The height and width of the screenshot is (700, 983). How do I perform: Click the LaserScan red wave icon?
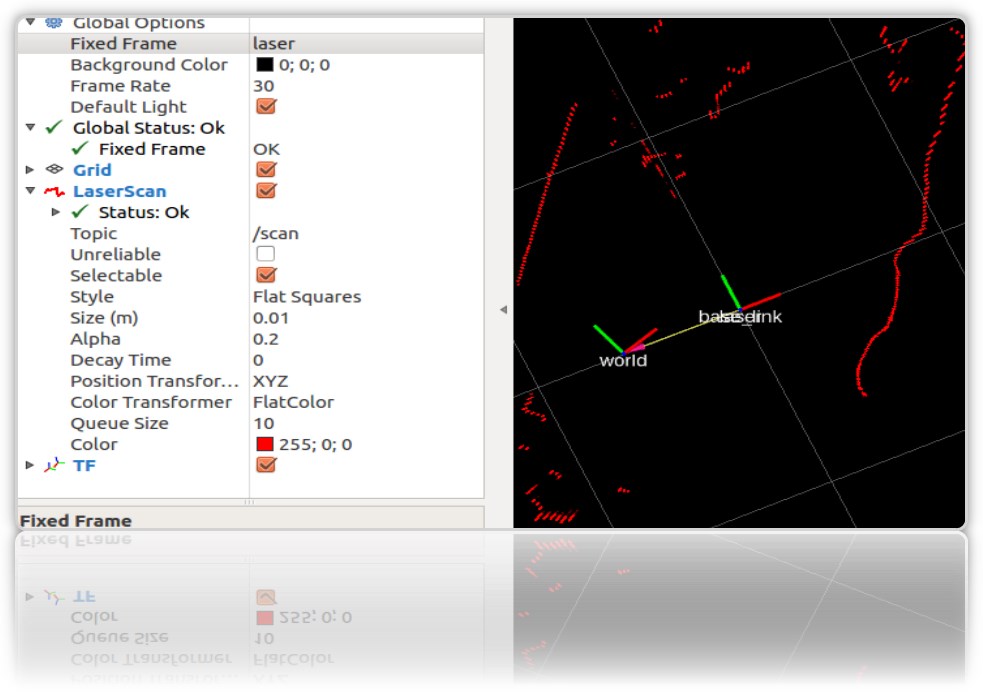55,191
